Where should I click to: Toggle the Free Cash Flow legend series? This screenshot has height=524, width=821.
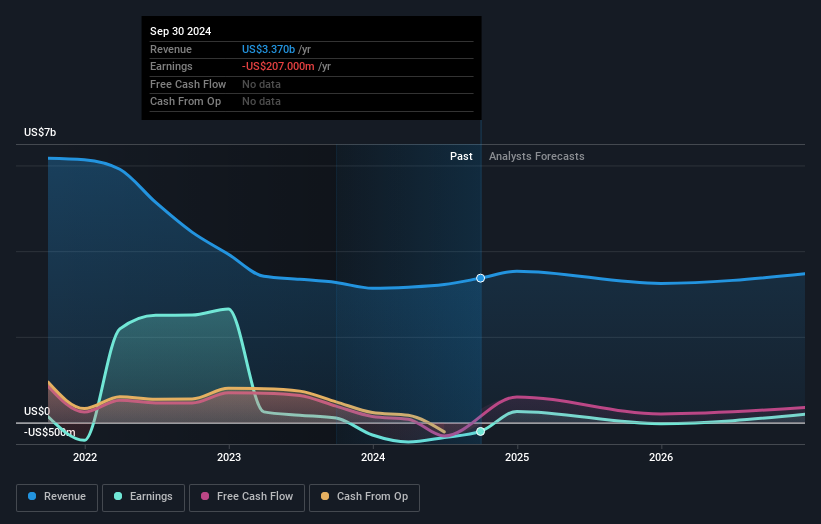tap(247, 497)
